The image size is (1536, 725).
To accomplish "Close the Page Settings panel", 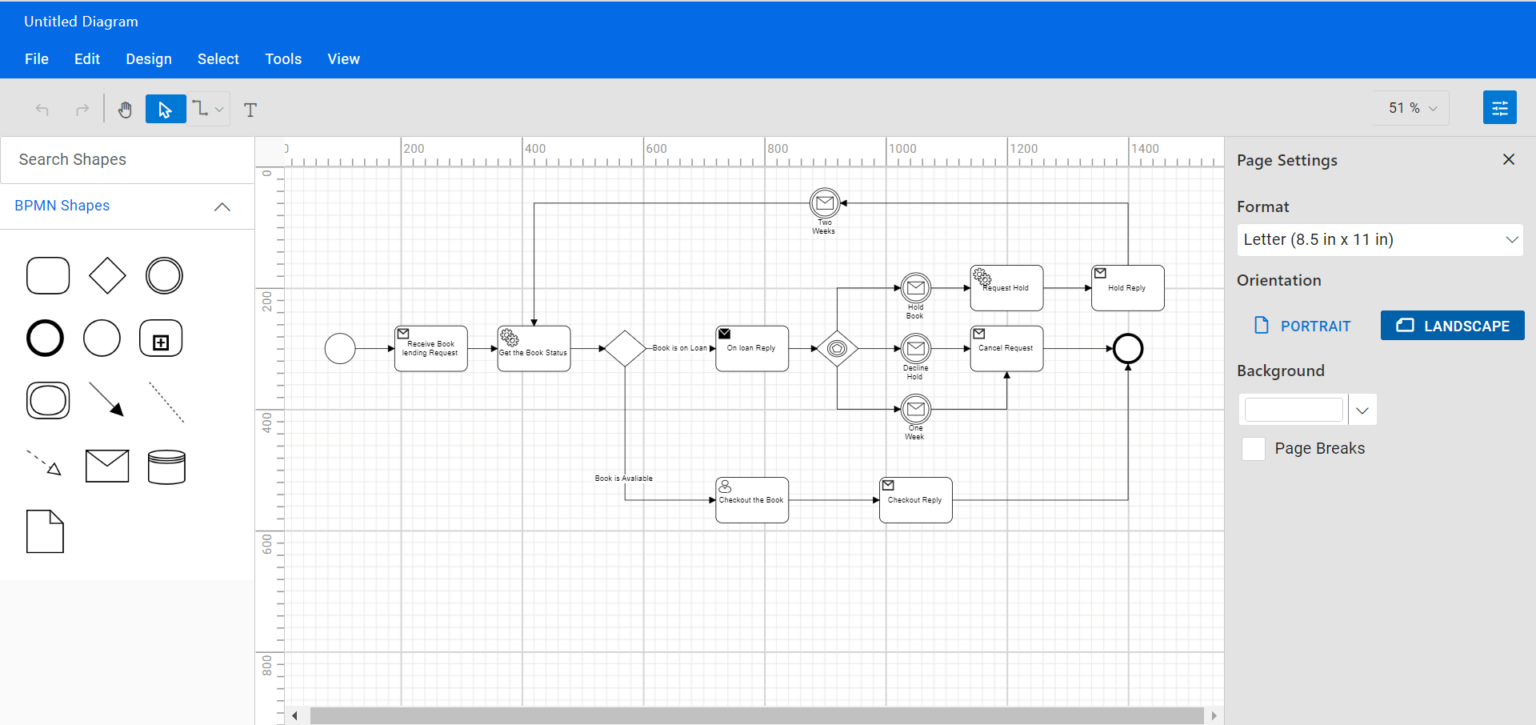I will point(1508,160).
